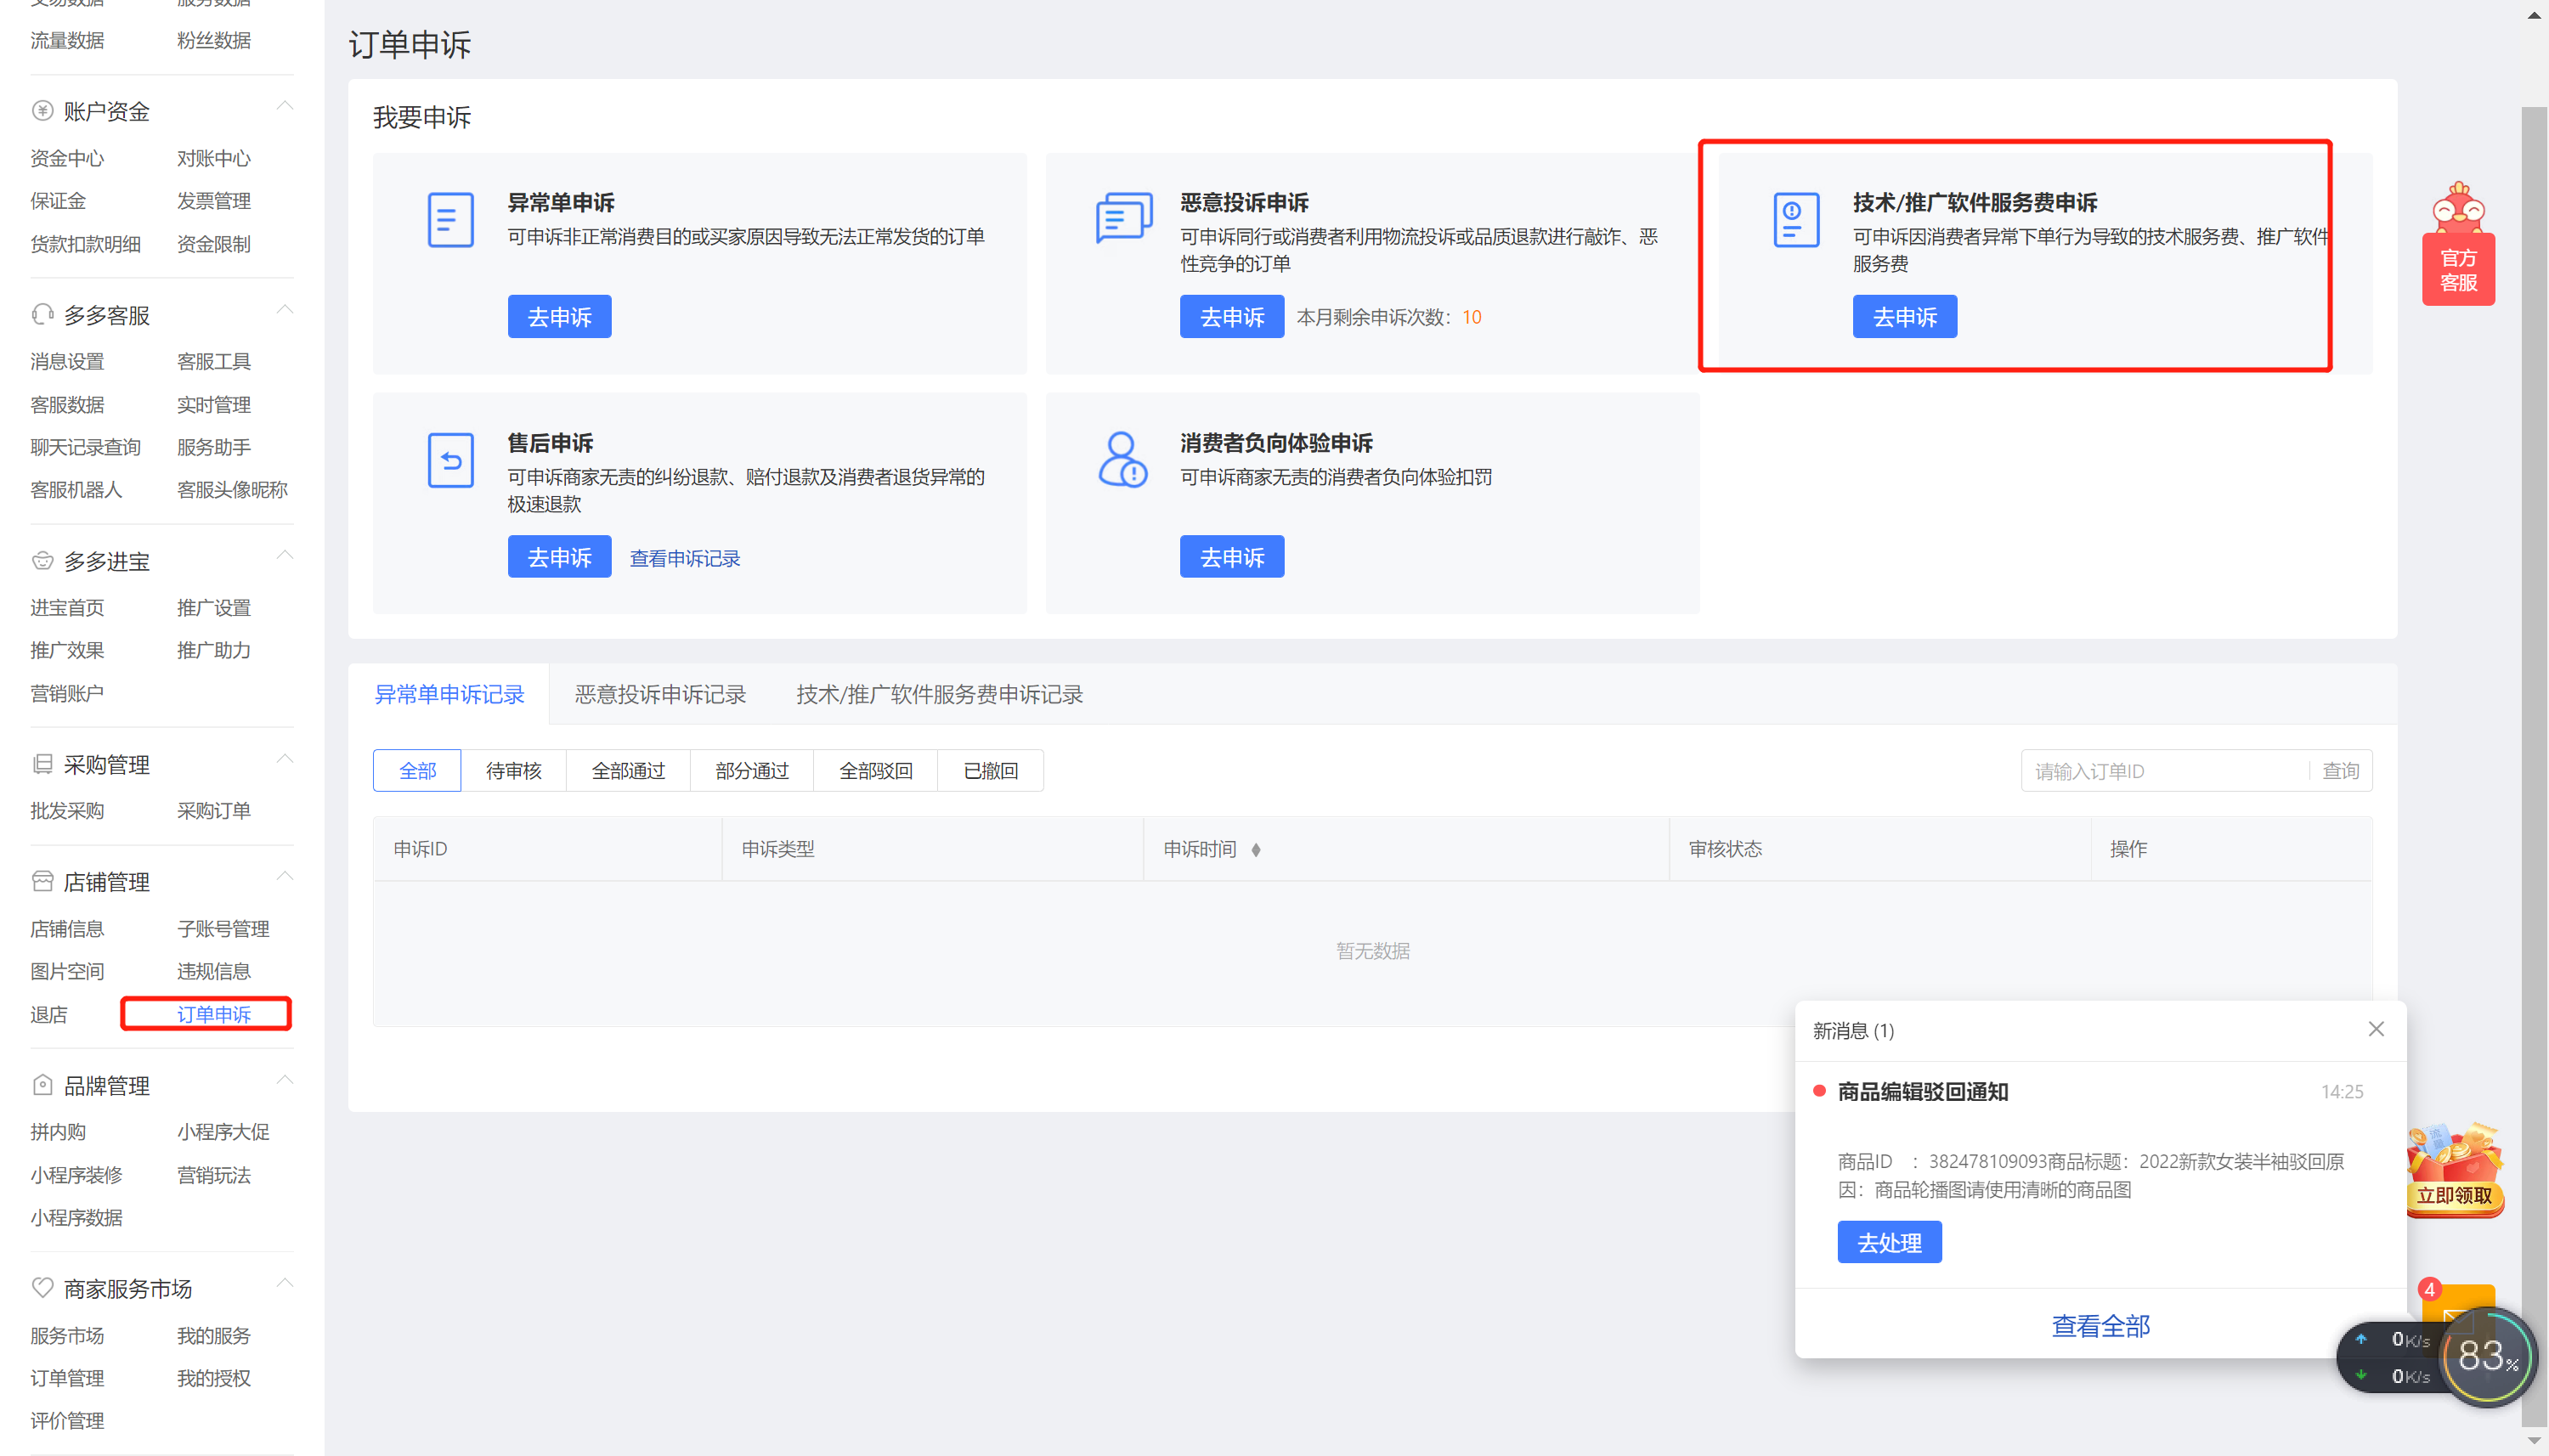Sort by 申诉时间 using the arrow

click(x=1256, y=849)
